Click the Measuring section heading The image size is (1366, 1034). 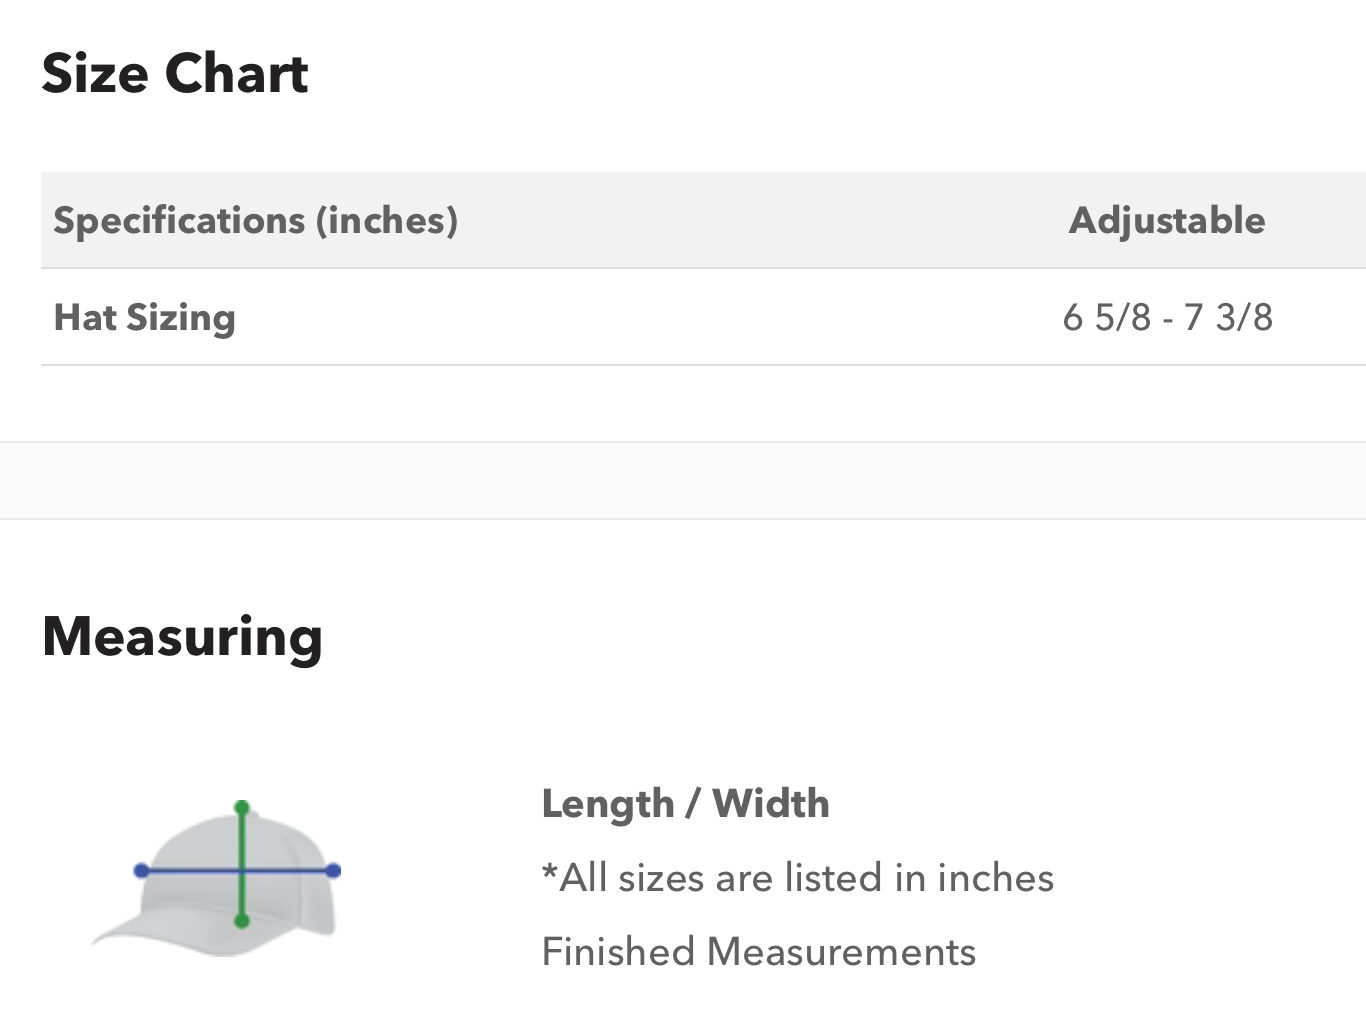(182, 636)
